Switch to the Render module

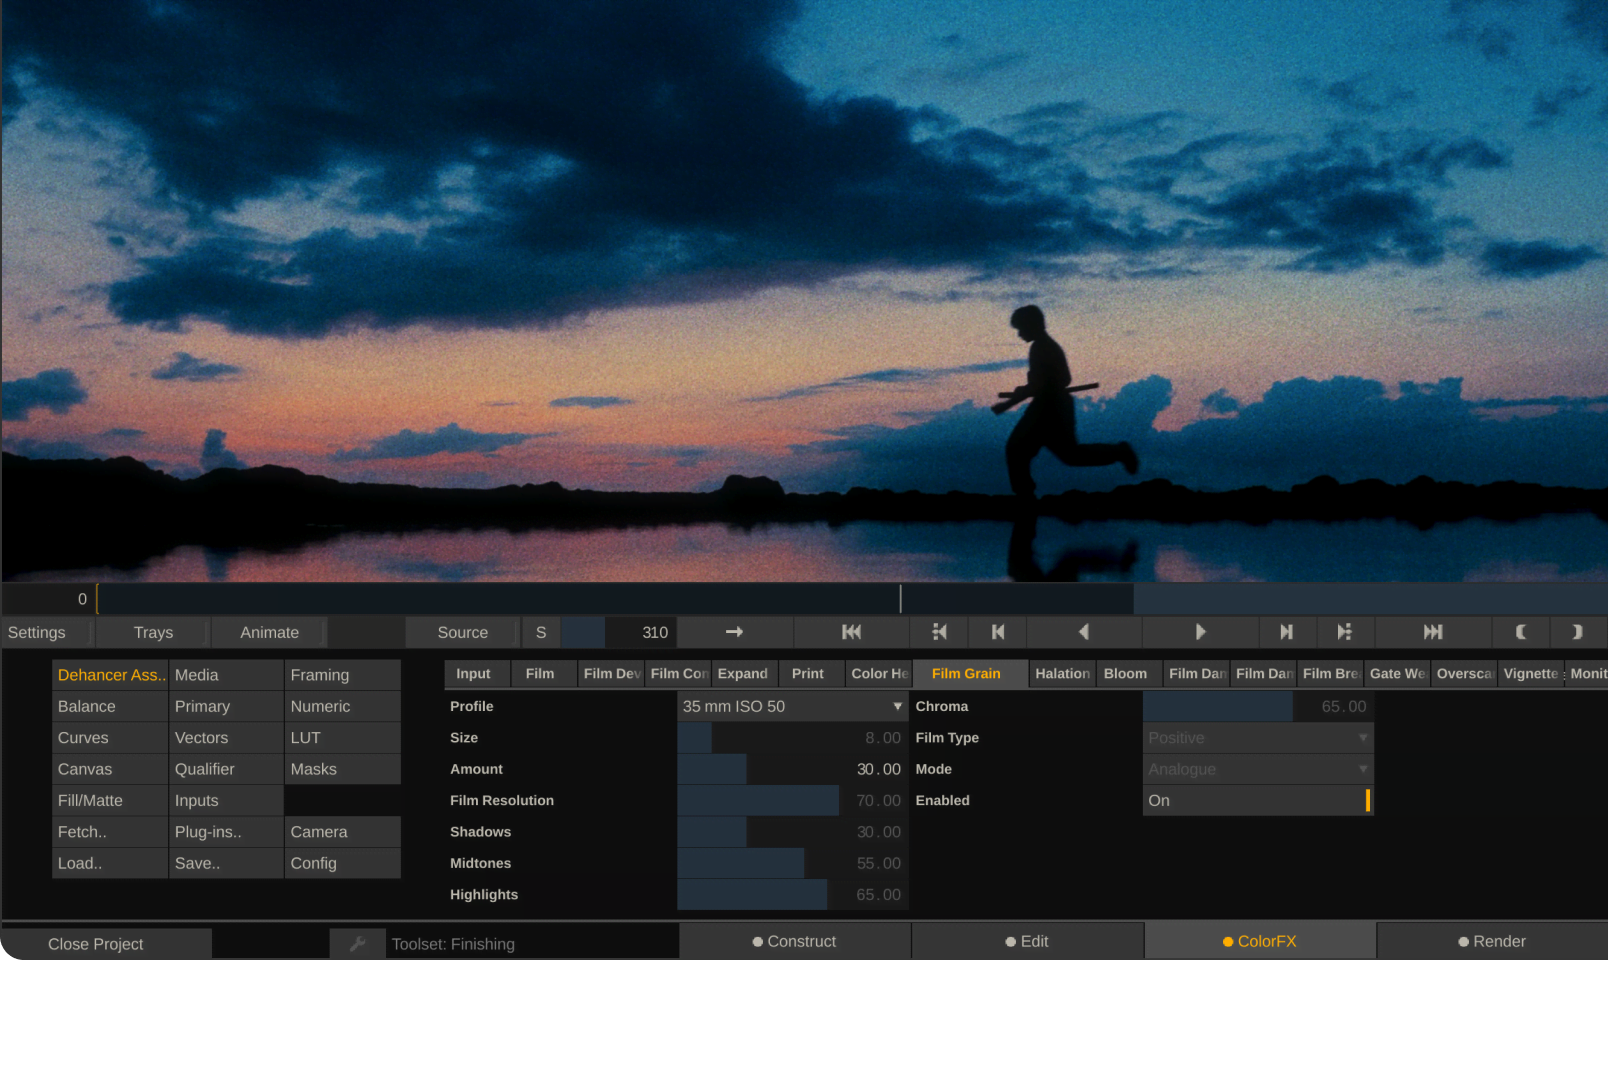[x=1492, y=941]
